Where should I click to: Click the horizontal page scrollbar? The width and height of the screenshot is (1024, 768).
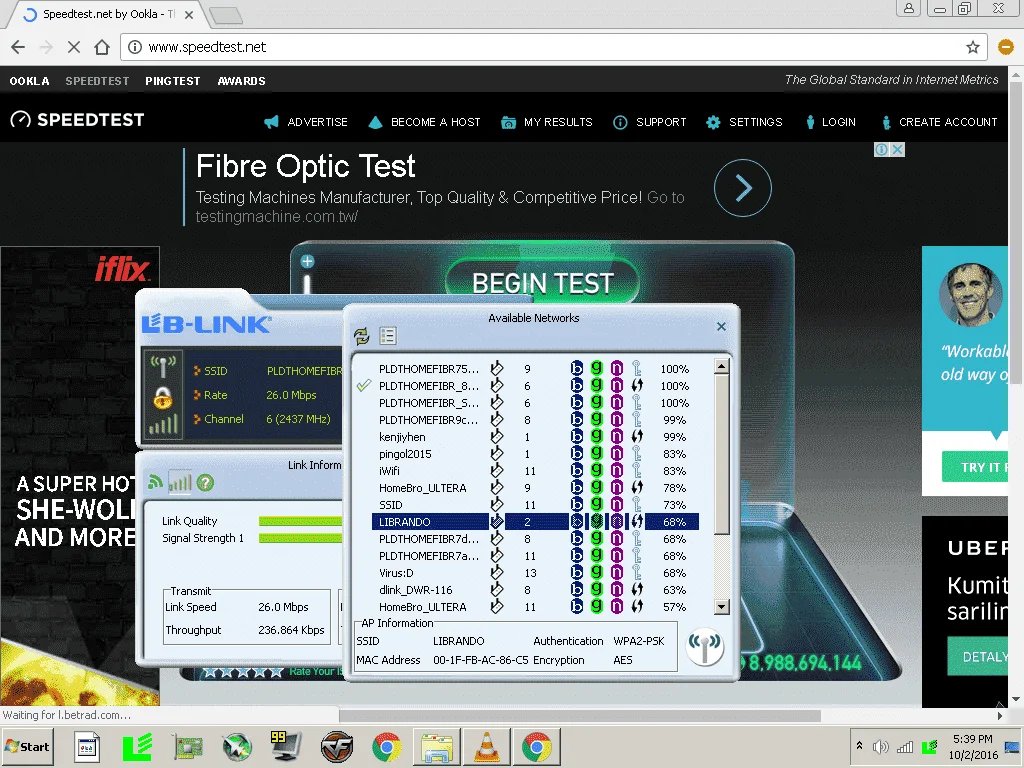[x=579, y=715]
